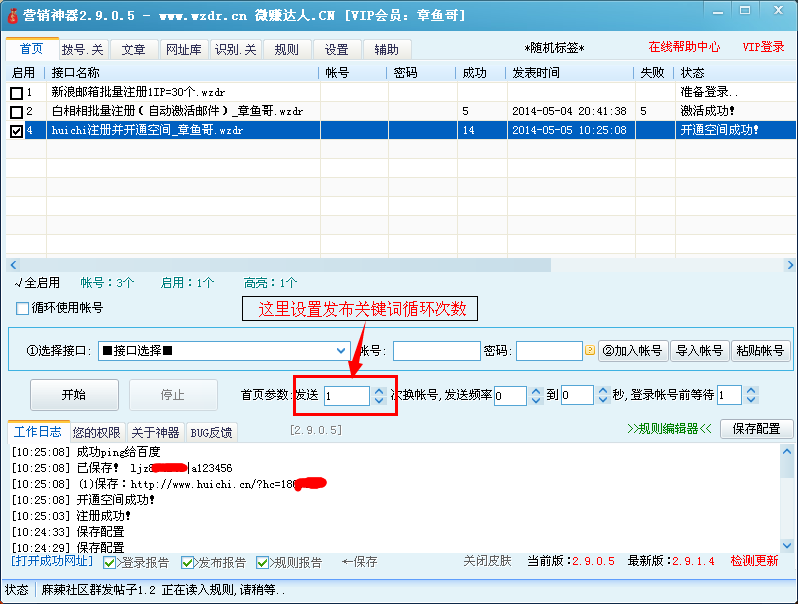The image size is (798, 604).
Task: Click the ←保存 arrow label
Action: coord(360,562)
